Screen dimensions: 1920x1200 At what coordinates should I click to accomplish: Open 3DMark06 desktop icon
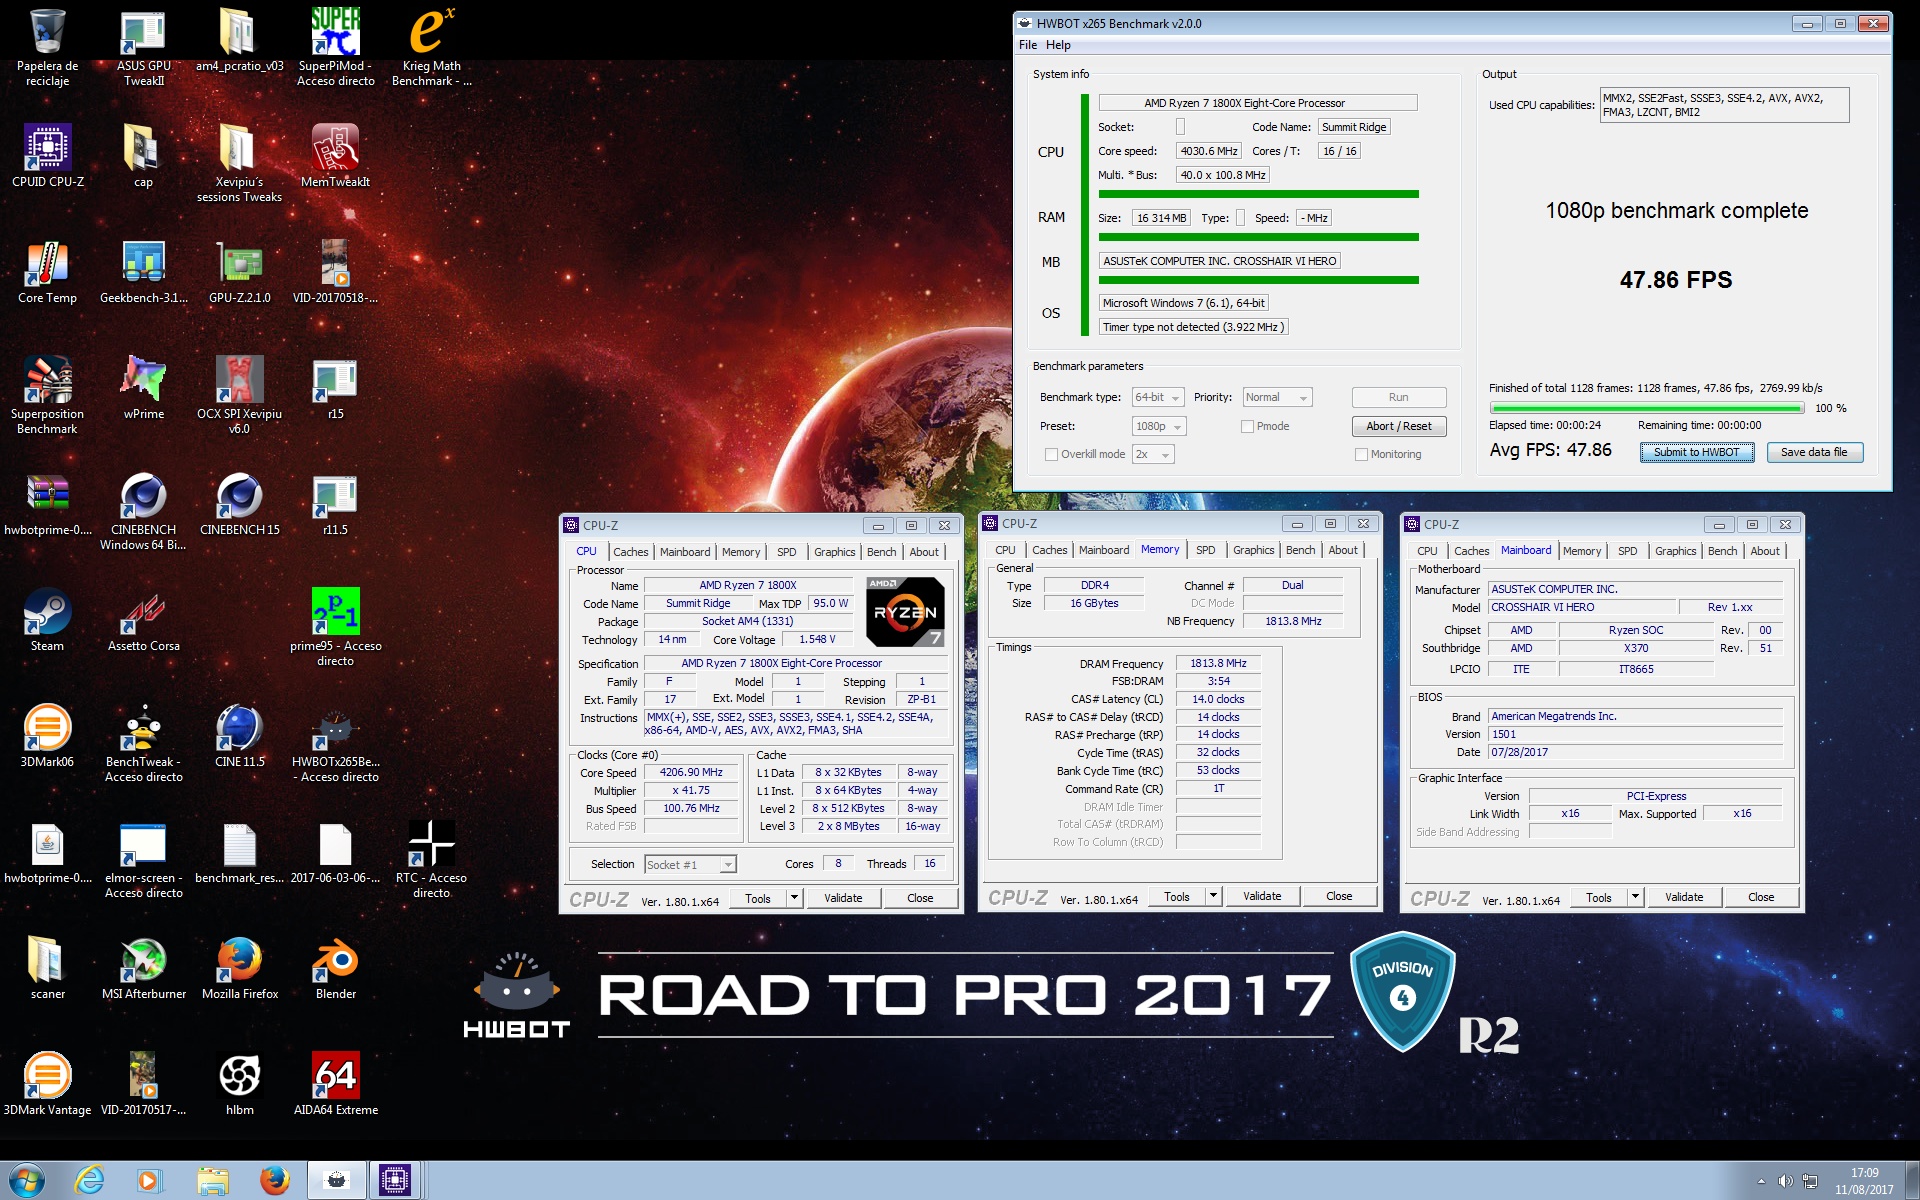tap(47, 735)
